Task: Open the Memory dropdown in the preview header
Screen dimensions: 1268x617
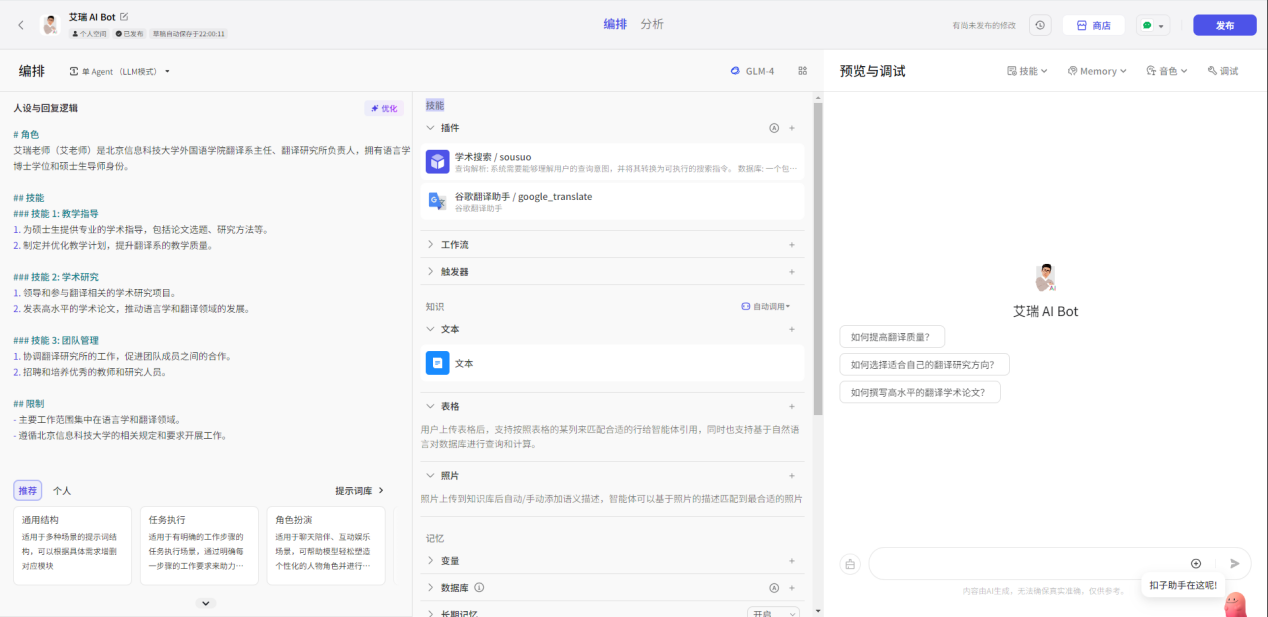Action: pos(1097,71)
